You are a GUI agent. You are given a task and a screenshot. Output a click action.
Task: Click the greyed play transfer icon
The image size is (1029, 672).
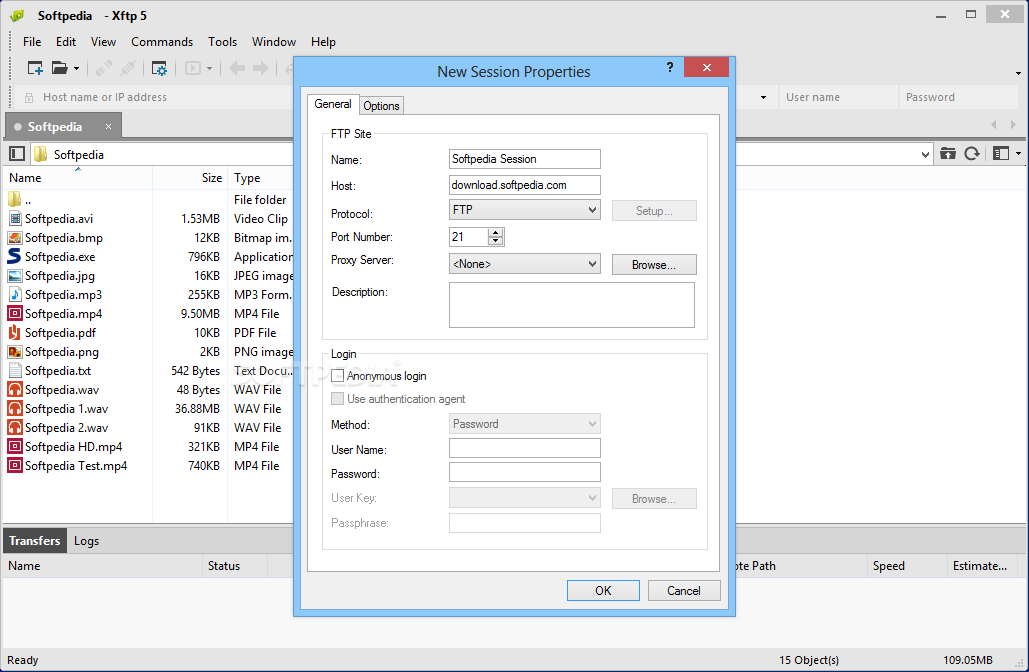(x=192, y=68)
